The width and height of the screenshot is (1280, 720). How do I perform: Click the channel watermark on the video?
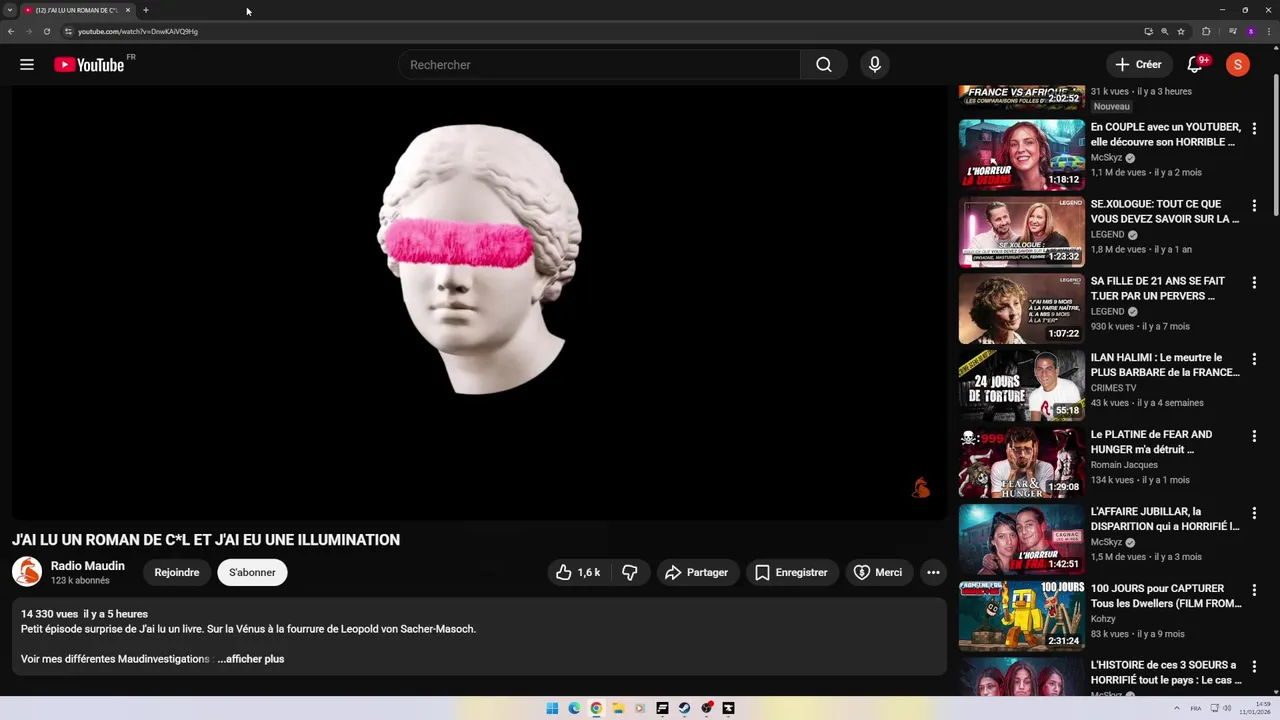921,488
